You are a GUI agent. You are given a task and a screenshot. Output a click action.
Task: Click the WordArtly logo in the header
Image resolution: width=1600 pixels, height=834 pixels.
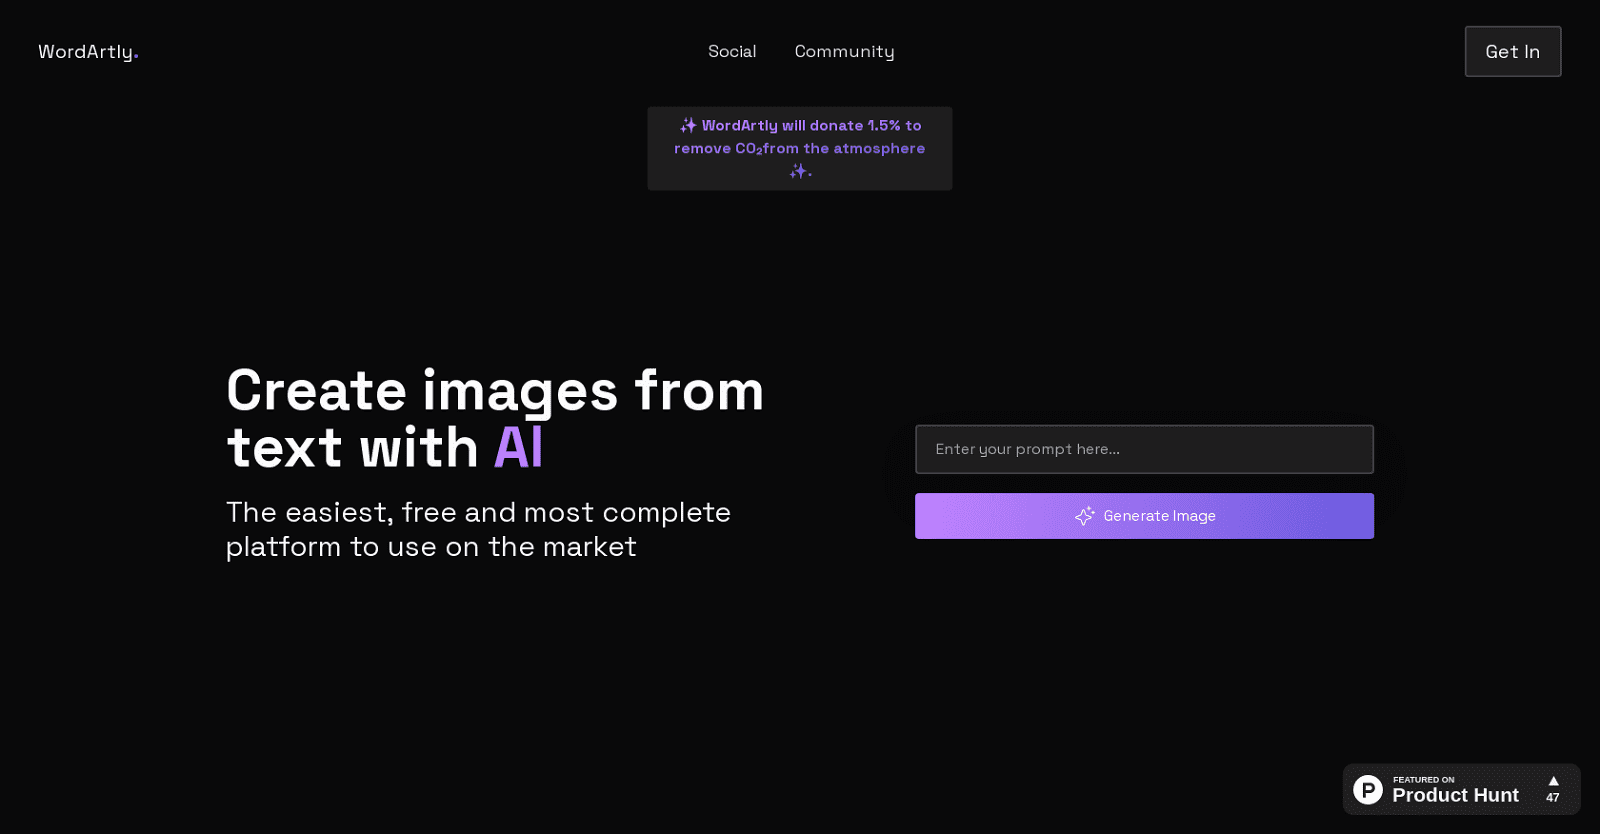point(86,52)
